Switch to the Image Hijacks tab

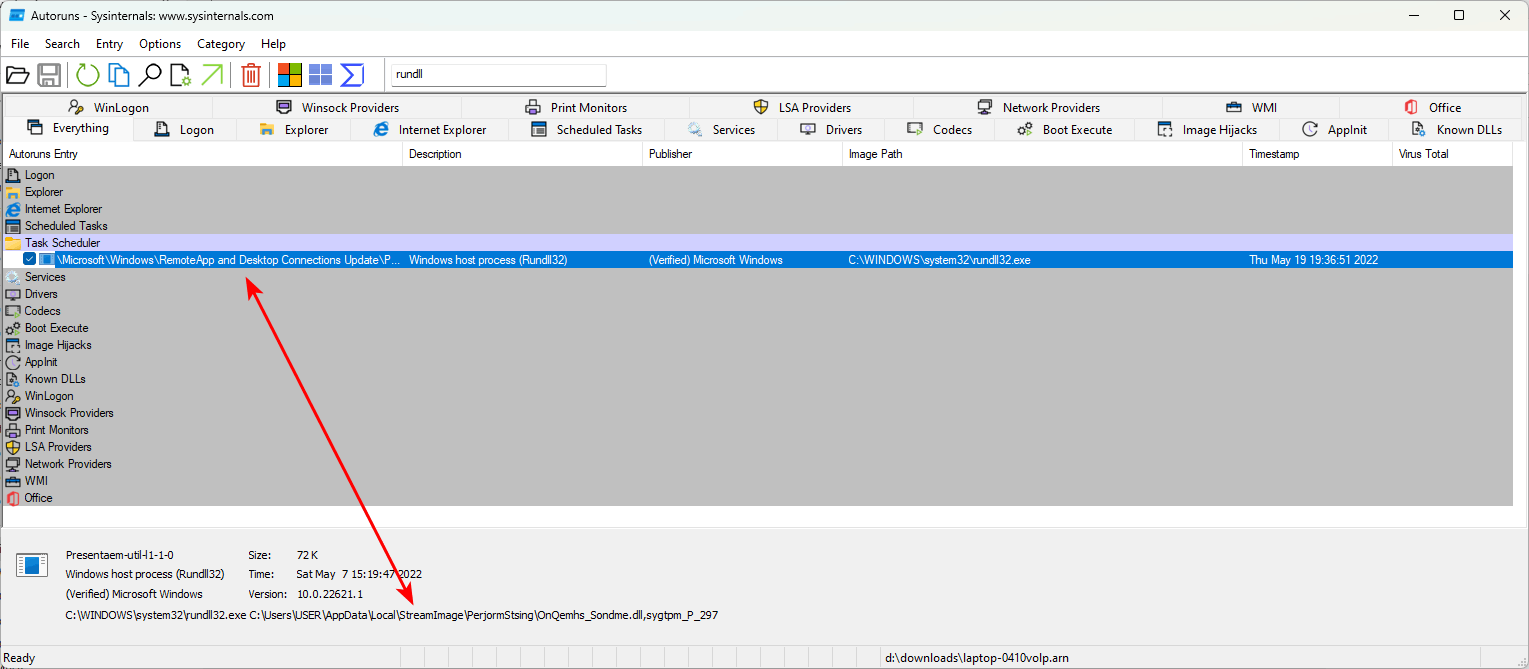click(x=1207, y=129)
